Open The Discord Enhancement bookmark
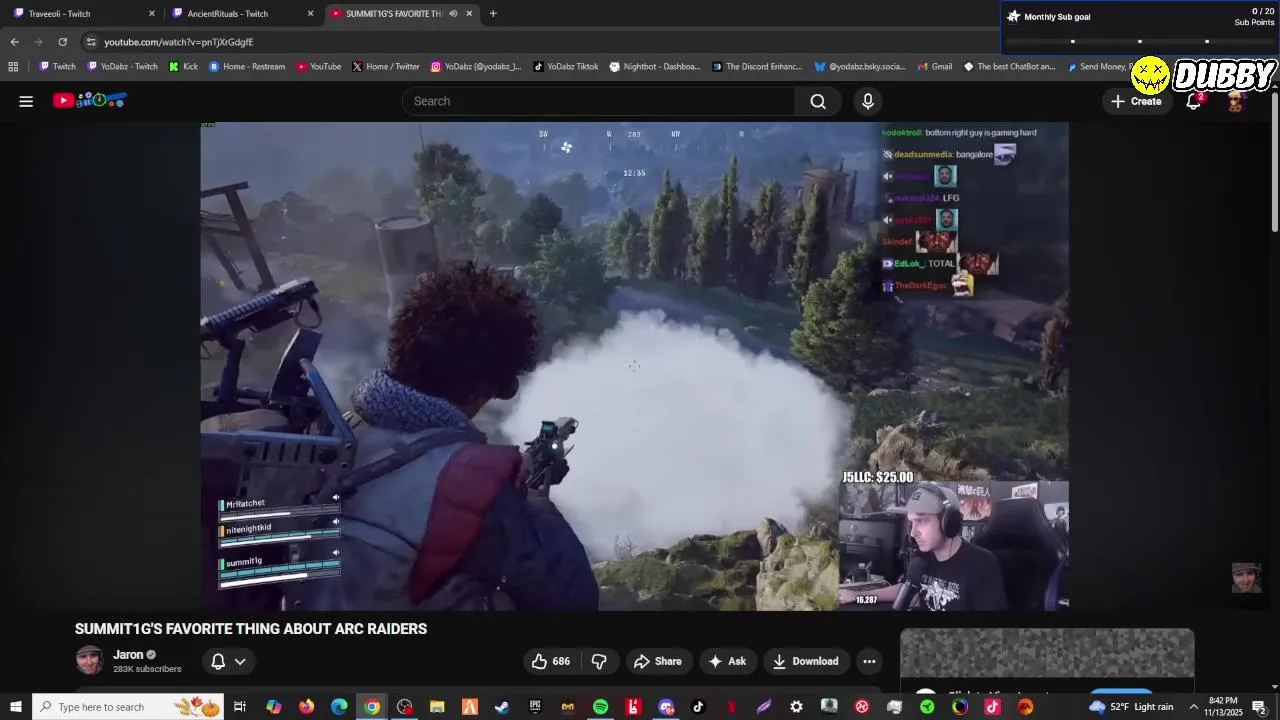This screenshot has width=1280, height=720. tap(757, 67)
